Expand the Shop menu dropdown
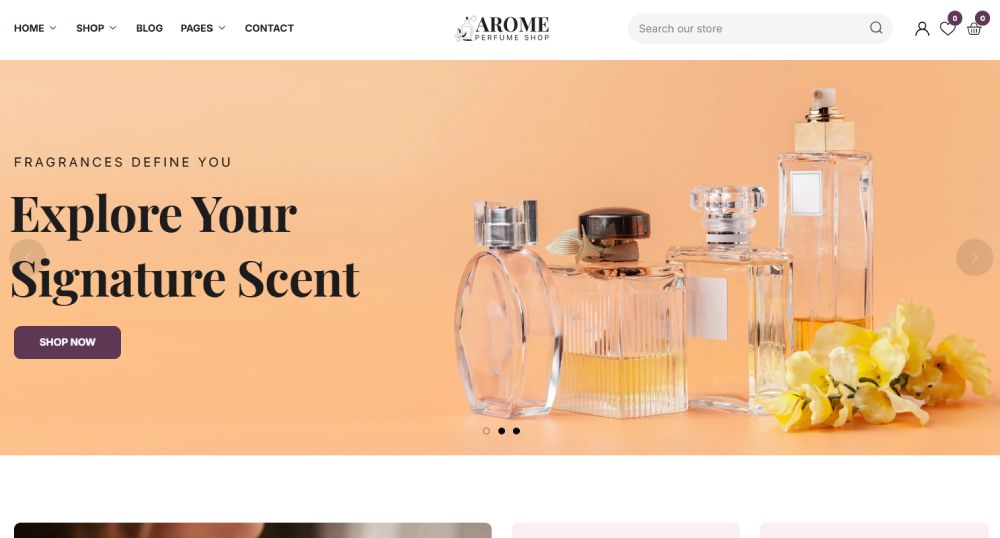 96,28
